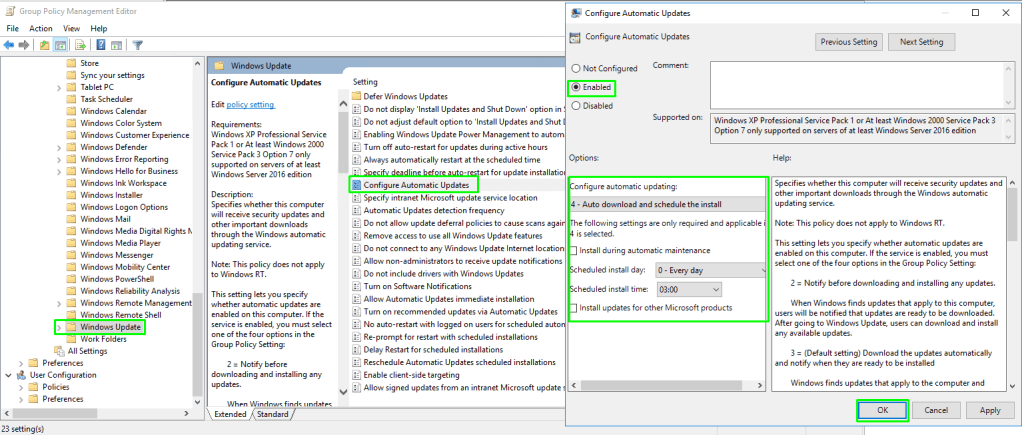
Task: Enable Install updates for other Microsoft products
Action: click(574, 307)
